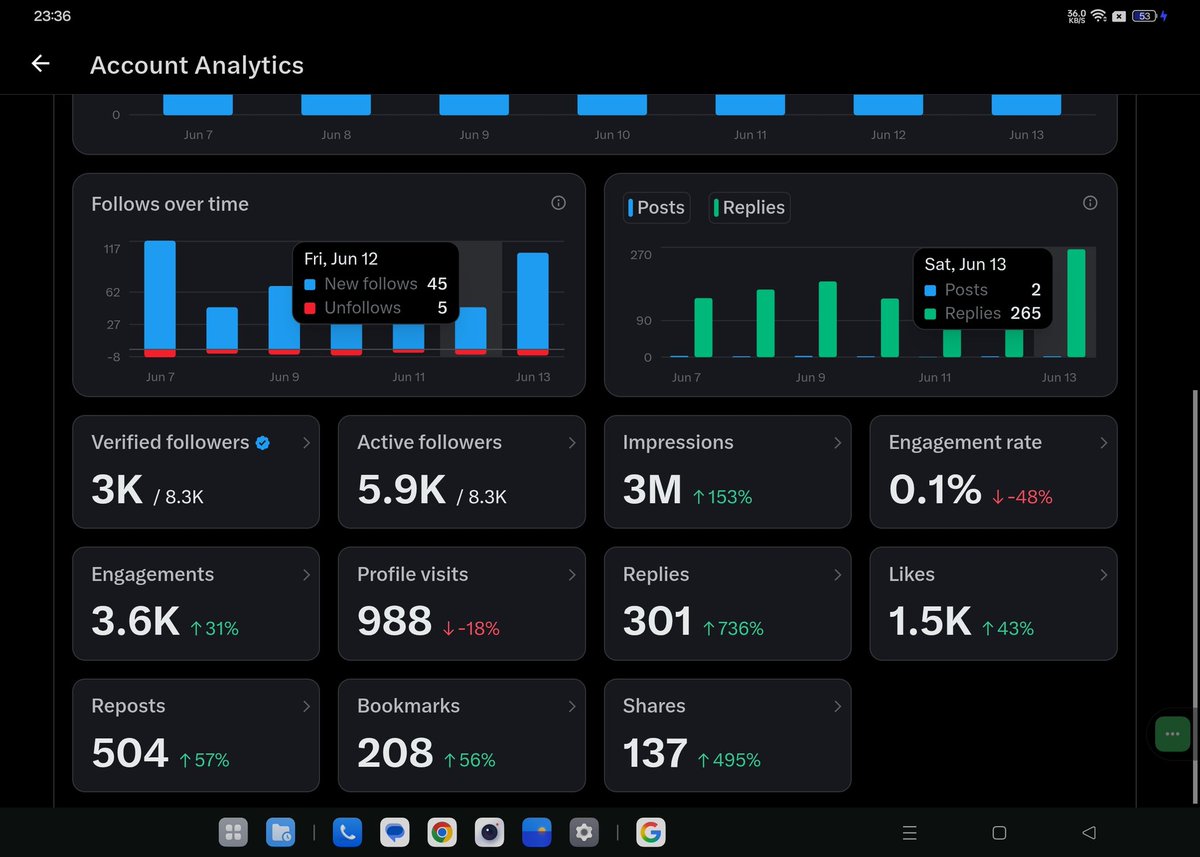1200x857 pixels.
Task: Open the Likes 1.5K value
Action: 930,622
